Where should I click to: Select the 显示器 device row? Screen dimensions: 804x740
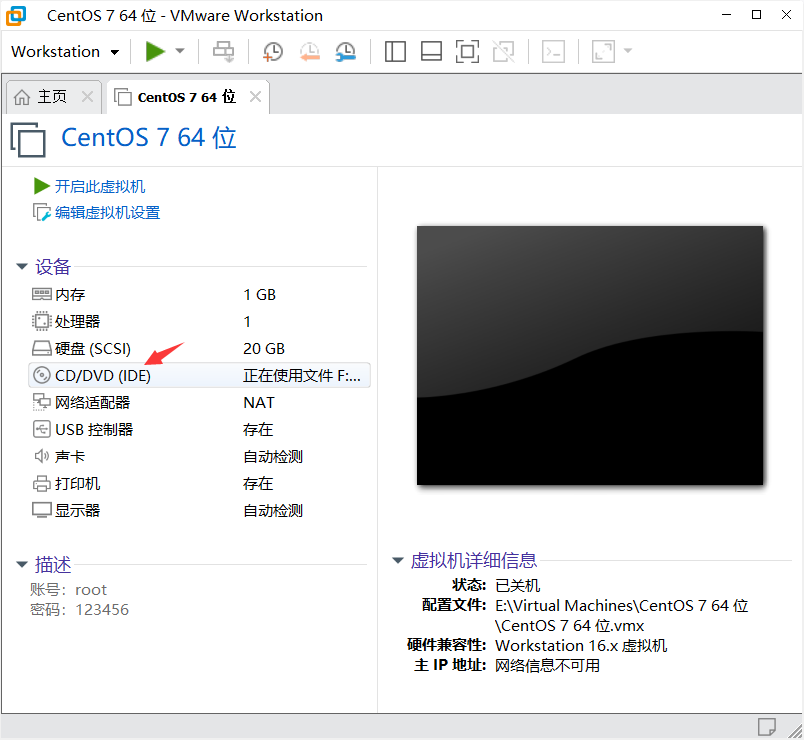click(x=199, y=510)
